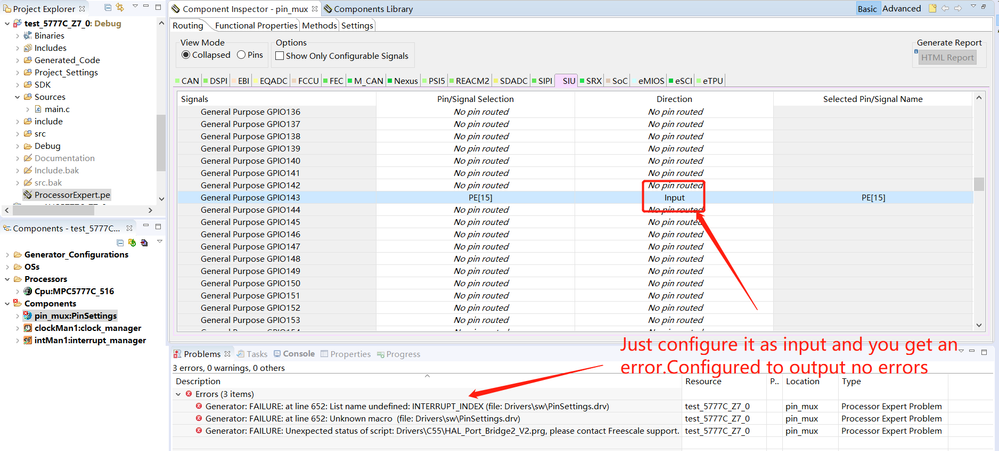The height and width of the screenshot is (451, 999).
Task: Click the green refresh icon in Components toolbar
Action: [x=133, y=242]
